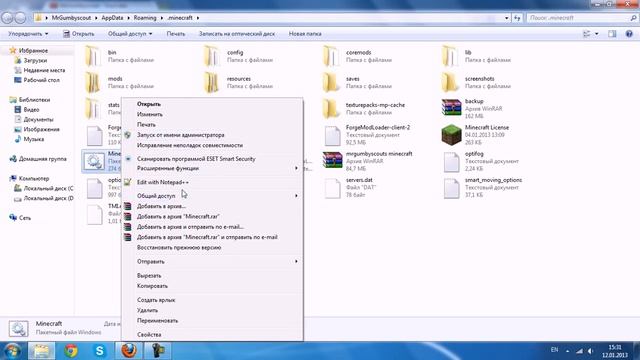The image size is (640, 360).
Task: Select the mrgumbyscouts minecraft archive icon
Action: tap(332, 160)
